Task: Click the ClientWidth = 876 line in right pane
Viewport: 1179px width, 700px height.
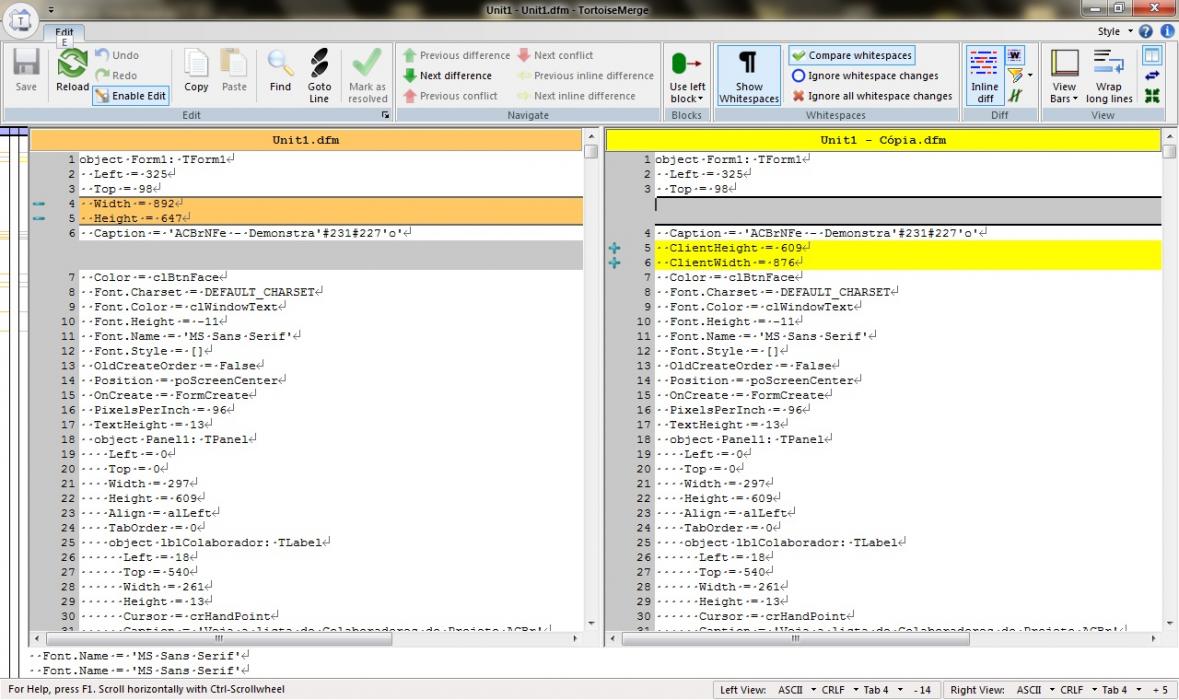Action: pos(908,262)
